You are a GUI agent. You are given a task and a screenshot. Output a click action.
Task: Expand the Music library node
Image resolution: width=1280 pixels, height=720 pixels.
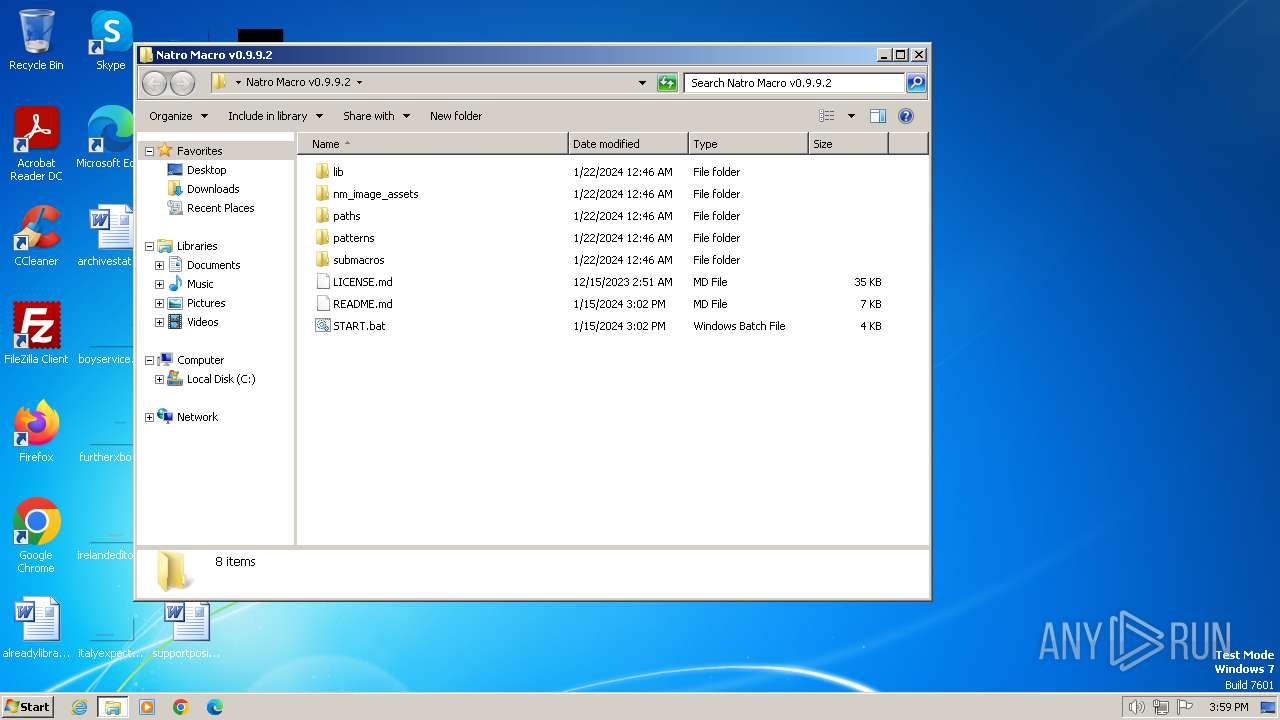point(159,284)
